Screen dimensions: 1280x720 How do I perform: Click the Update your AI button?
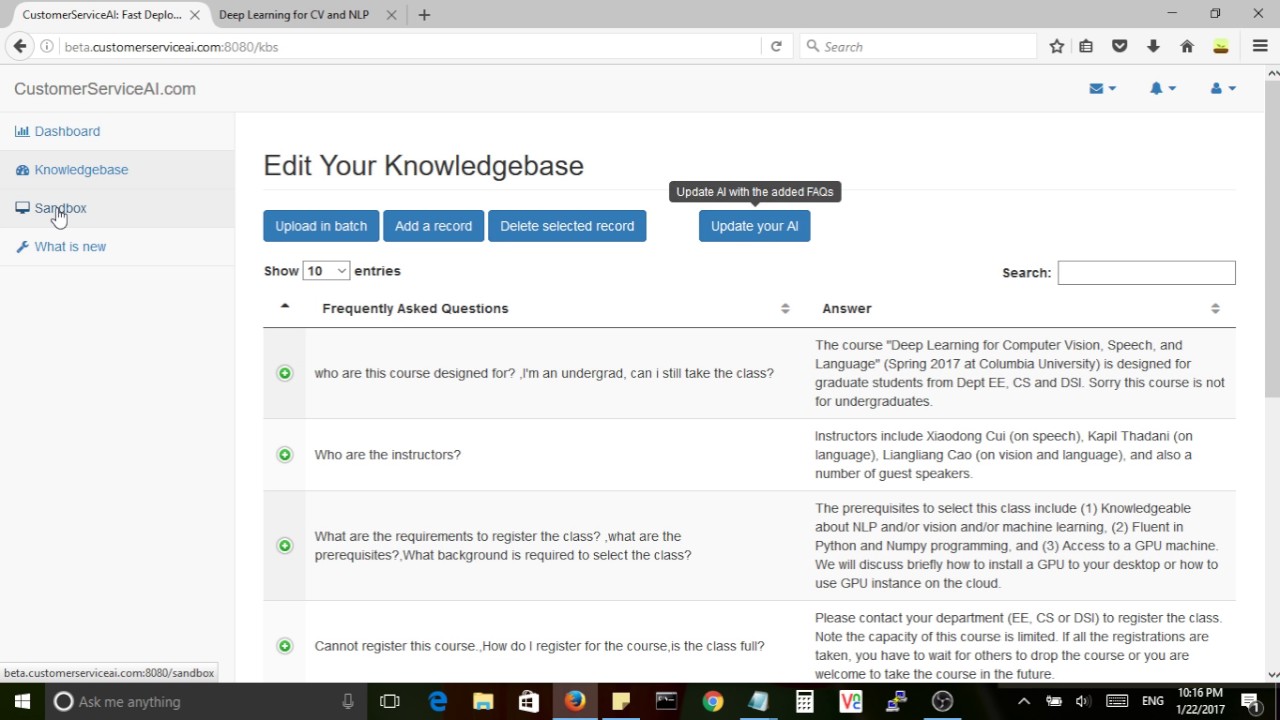pyautogui.click(x=754, y=226)
